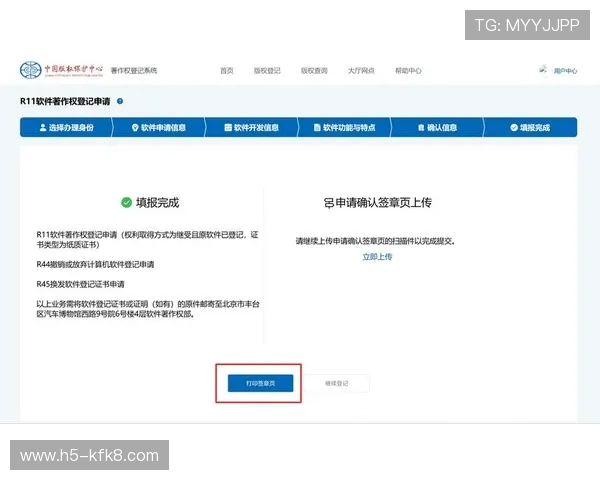Screen dimensions: 600x480
Task: Click the icon beside 申请确认签章页上传 heading
Action: point(329,203)
